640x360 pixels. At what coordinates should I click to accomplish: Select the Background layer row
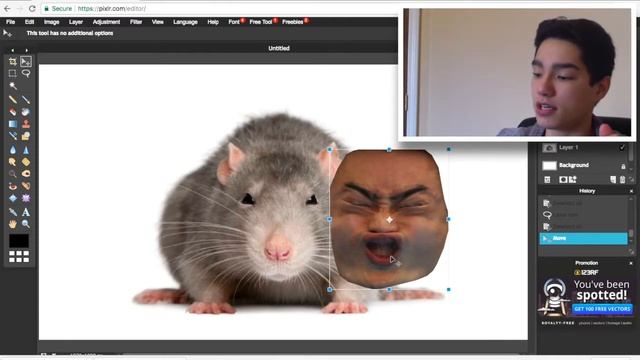pyautogui.click(x=584, y=165)
